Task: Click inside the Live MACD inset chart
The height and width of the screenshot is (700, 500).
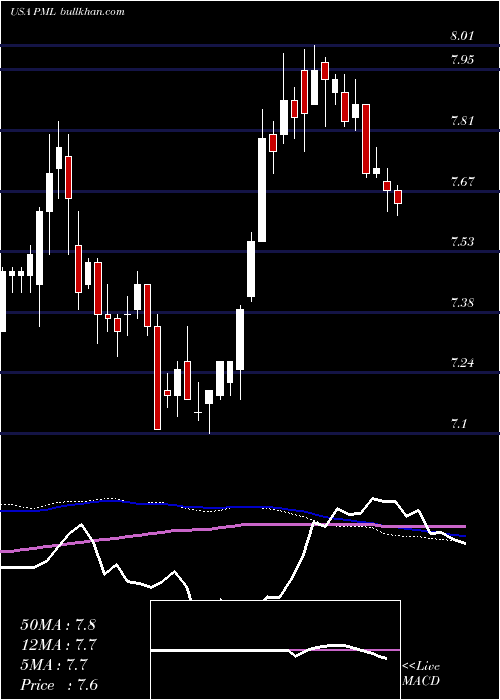Action: pos(275,650)
